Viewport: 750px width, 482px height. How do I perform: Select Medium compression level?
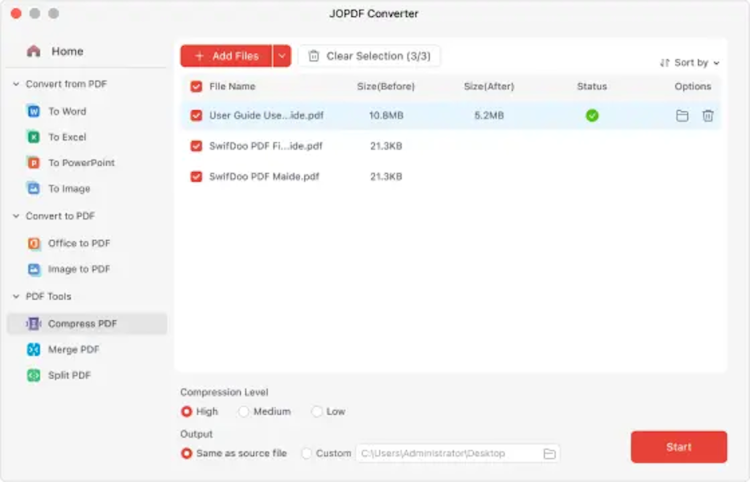tap(244, 411)
